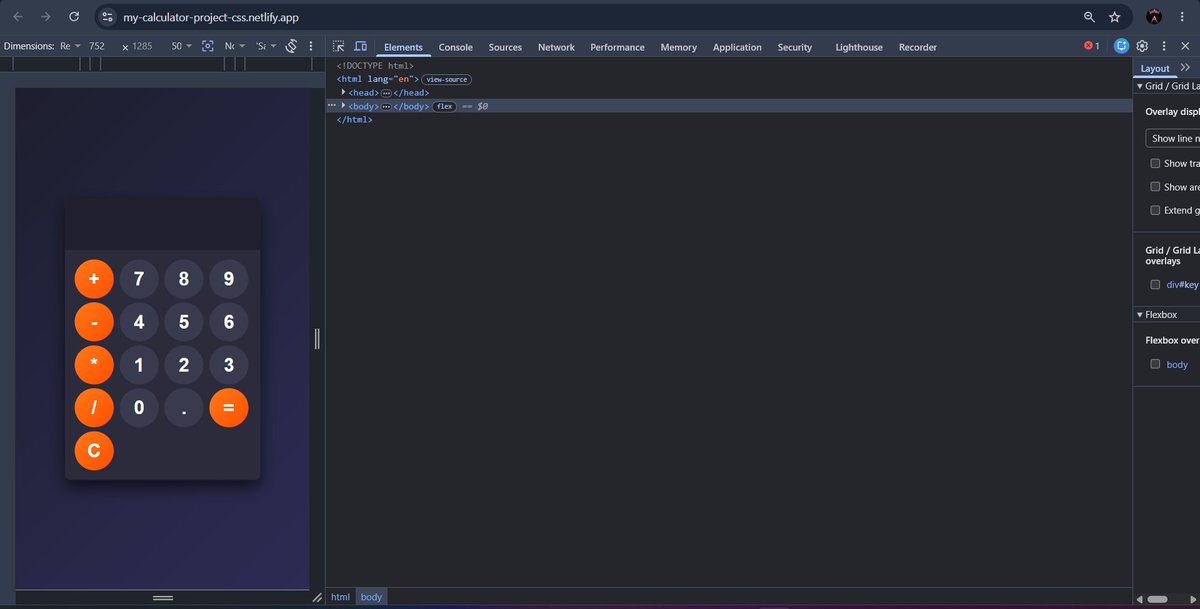The width and height of the screenshot is (1200, 609).
Task: Open the Dimensions responsive dropdown
Action: pos(70,46)
